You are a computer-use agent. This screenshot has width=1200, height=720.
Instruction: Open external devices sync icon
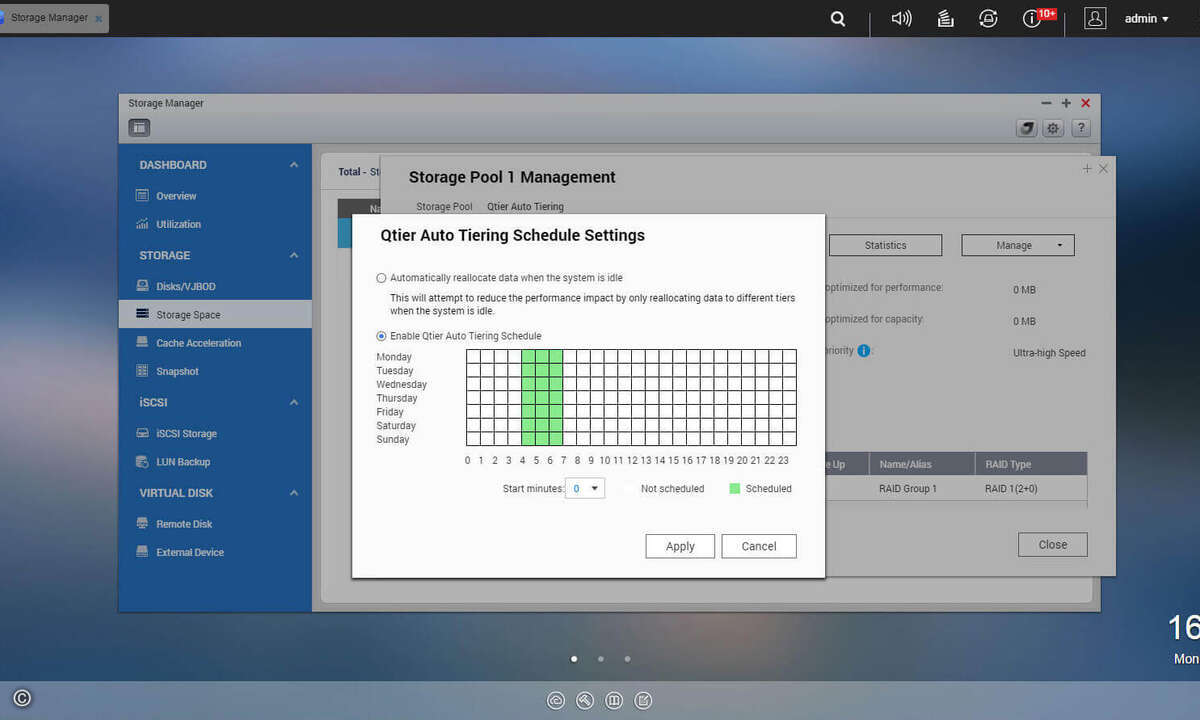[988, 19]
